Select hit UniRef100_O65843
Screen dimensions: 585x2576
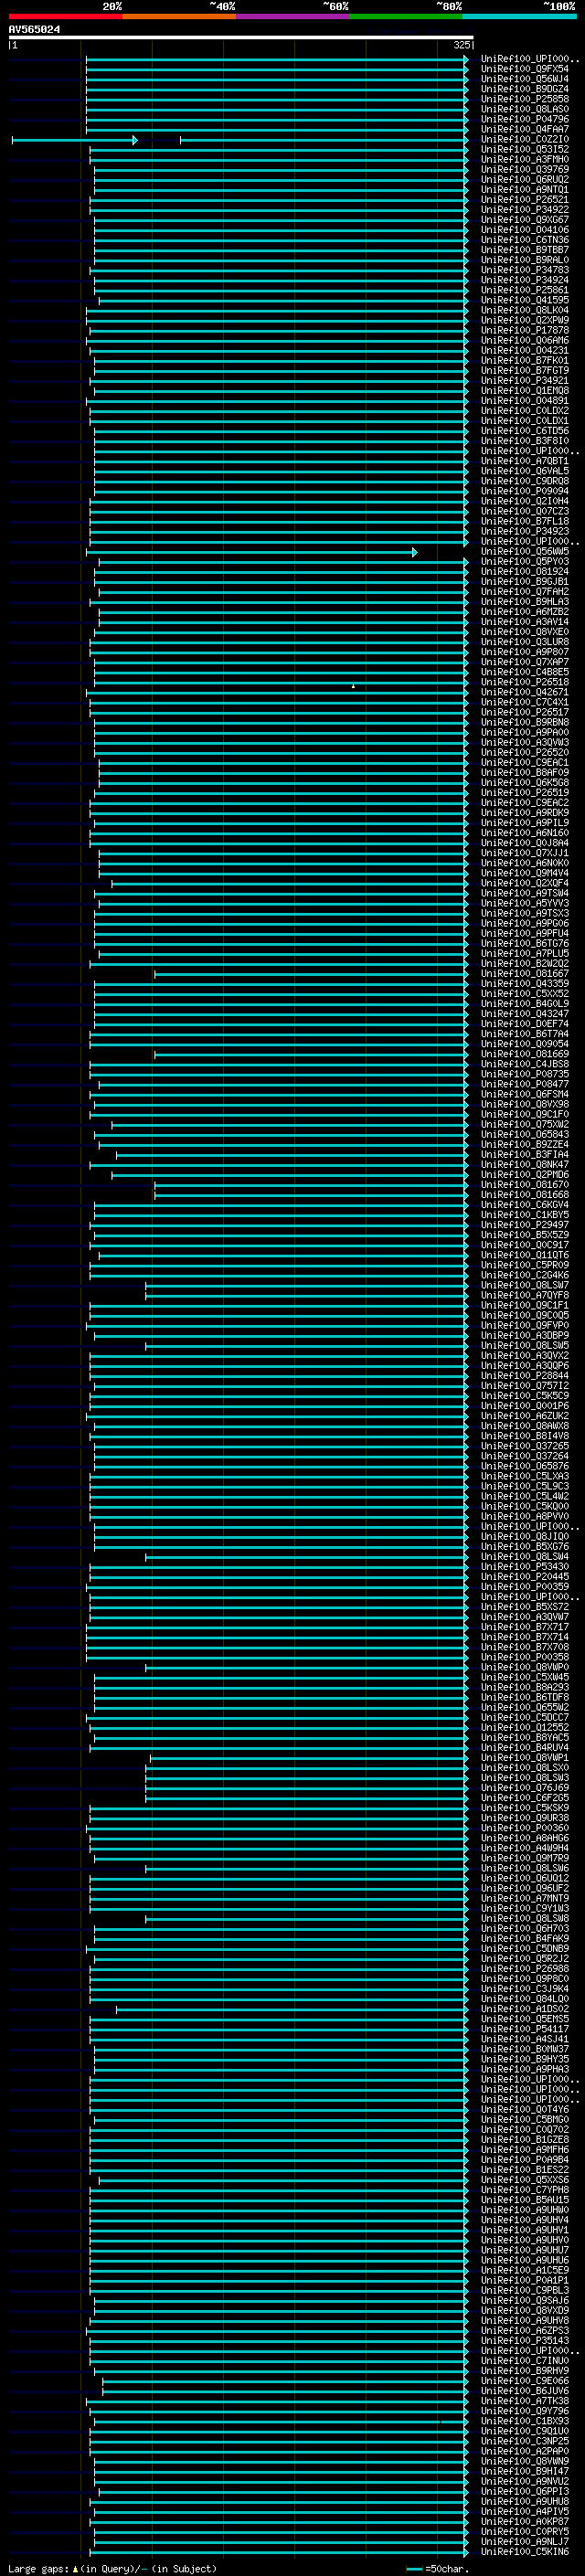pyautogui.click(x=524, y=1134)
